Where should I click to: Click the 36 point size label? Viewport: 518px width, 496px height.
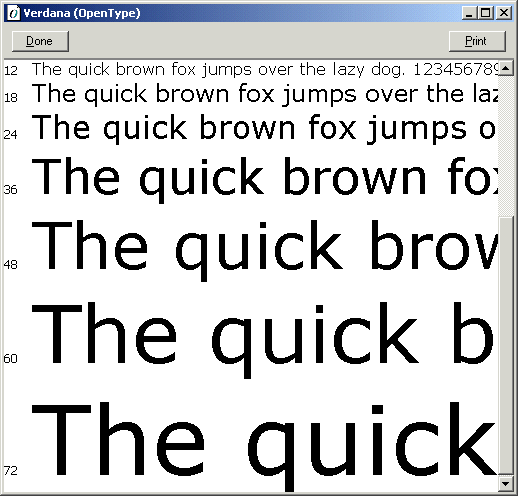pyautogui.click(x=10, y=190)
